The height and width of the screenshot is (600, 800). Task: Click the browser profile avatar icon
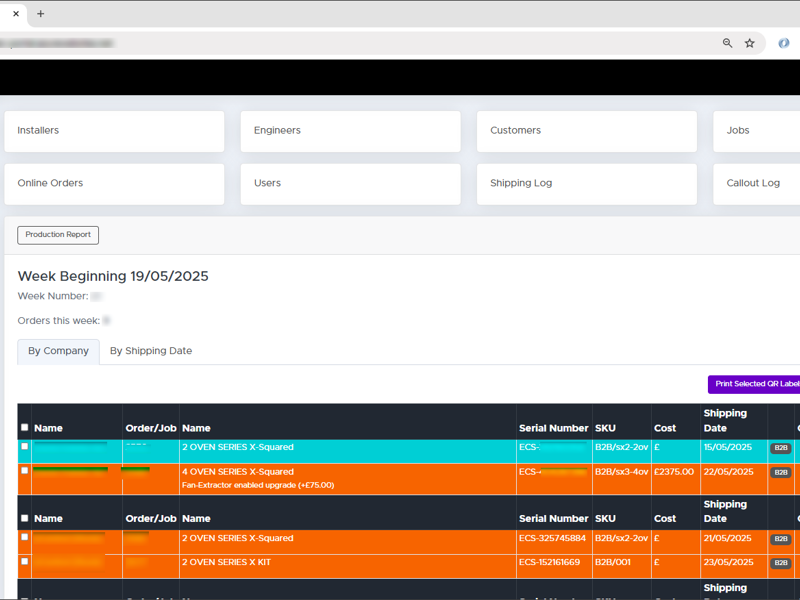[x=784, y=43]
